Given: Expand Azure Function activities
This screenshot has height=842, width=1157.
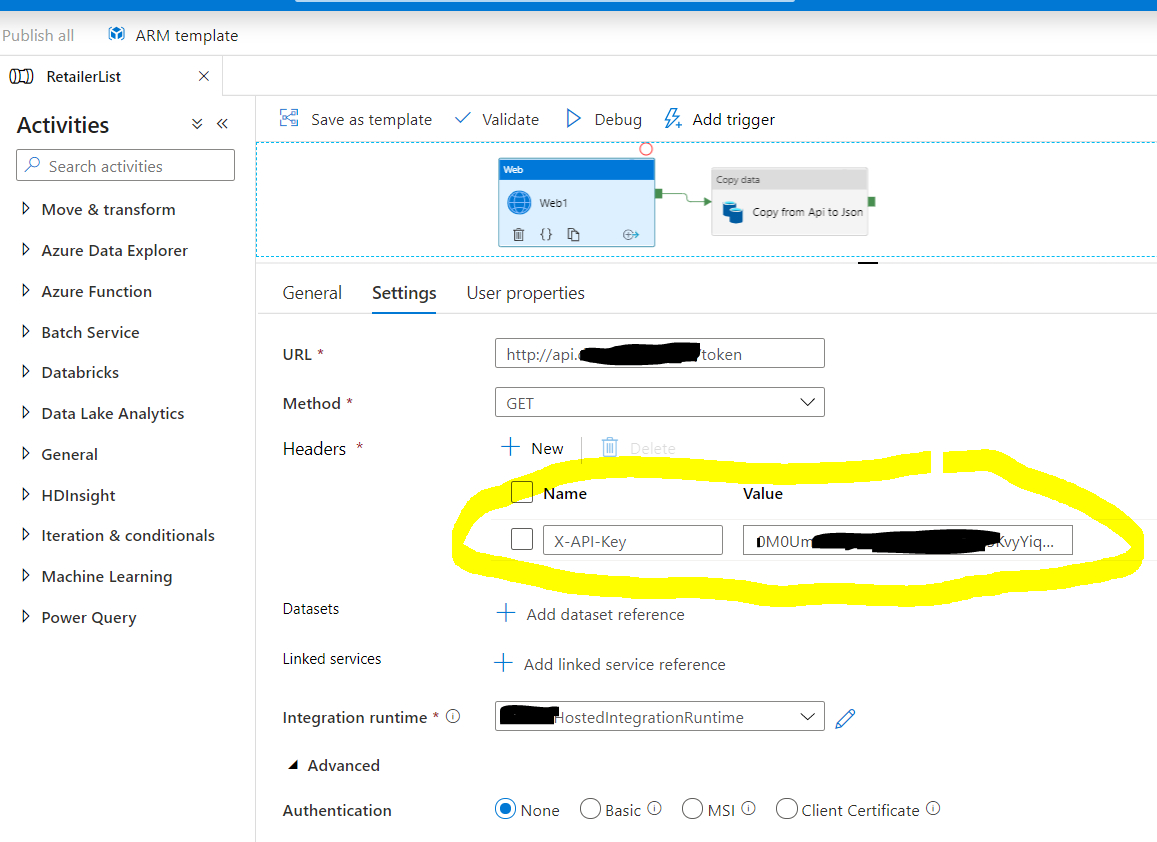Looking at the screenshot, I should pos(26,291).
